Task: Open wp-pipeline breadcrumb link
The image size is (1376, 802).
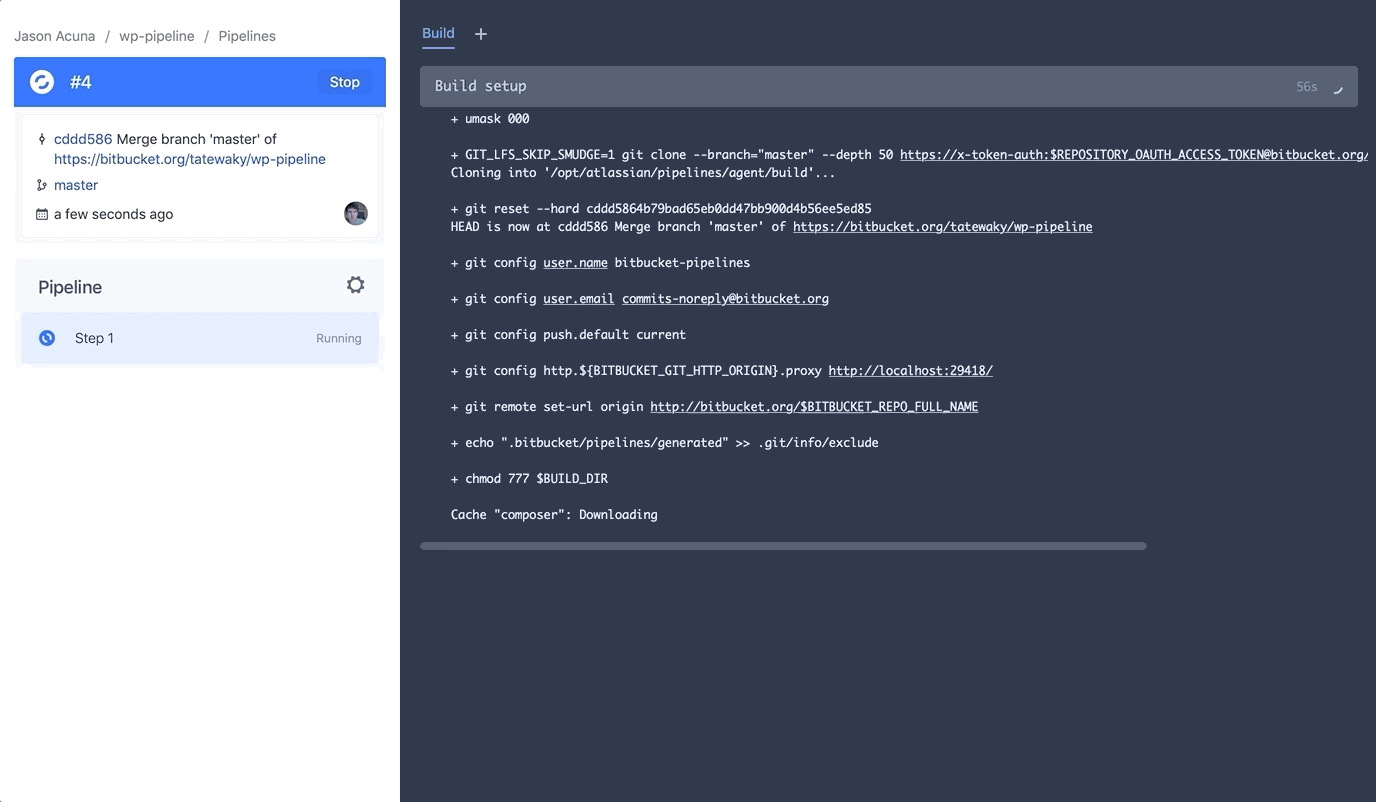Action: pos(157,36)
